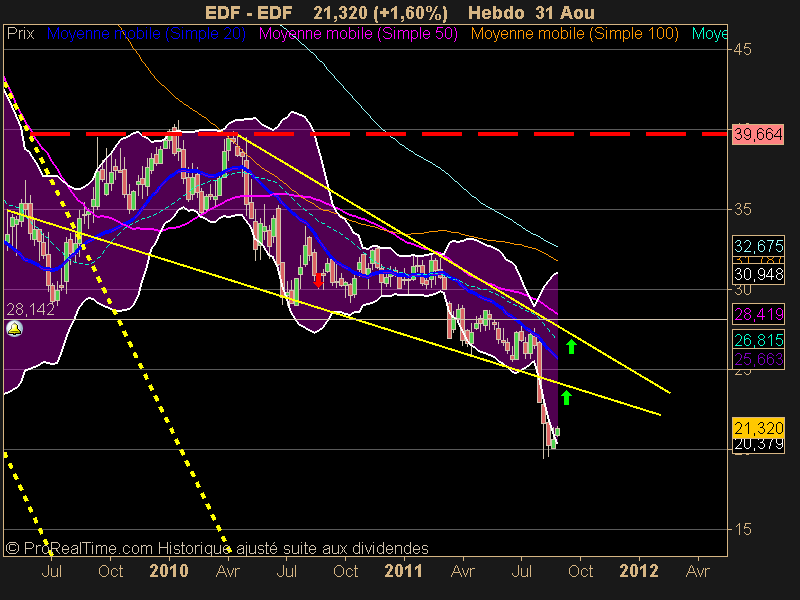Click the 32,675 cyan price label
The width and height of the screenshot is (800, 600).
(x=758, y=246)
